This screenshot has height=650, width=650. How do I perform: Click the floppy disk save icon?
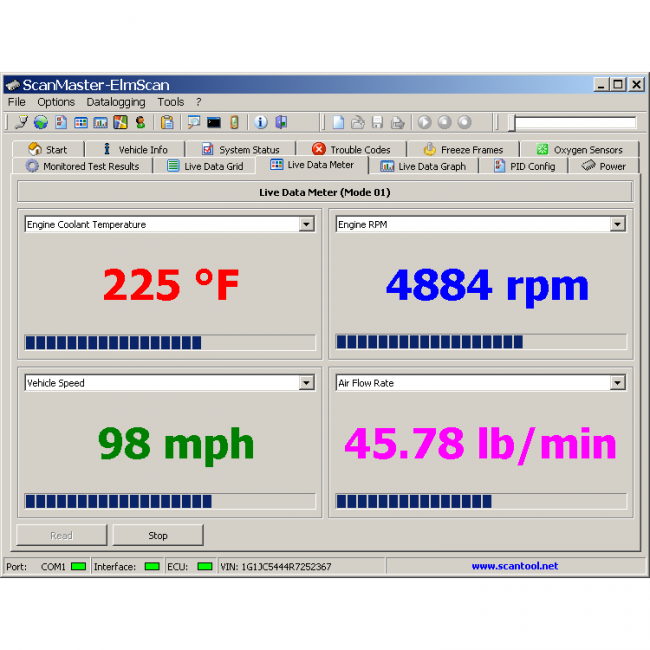(x=377, y=123)
